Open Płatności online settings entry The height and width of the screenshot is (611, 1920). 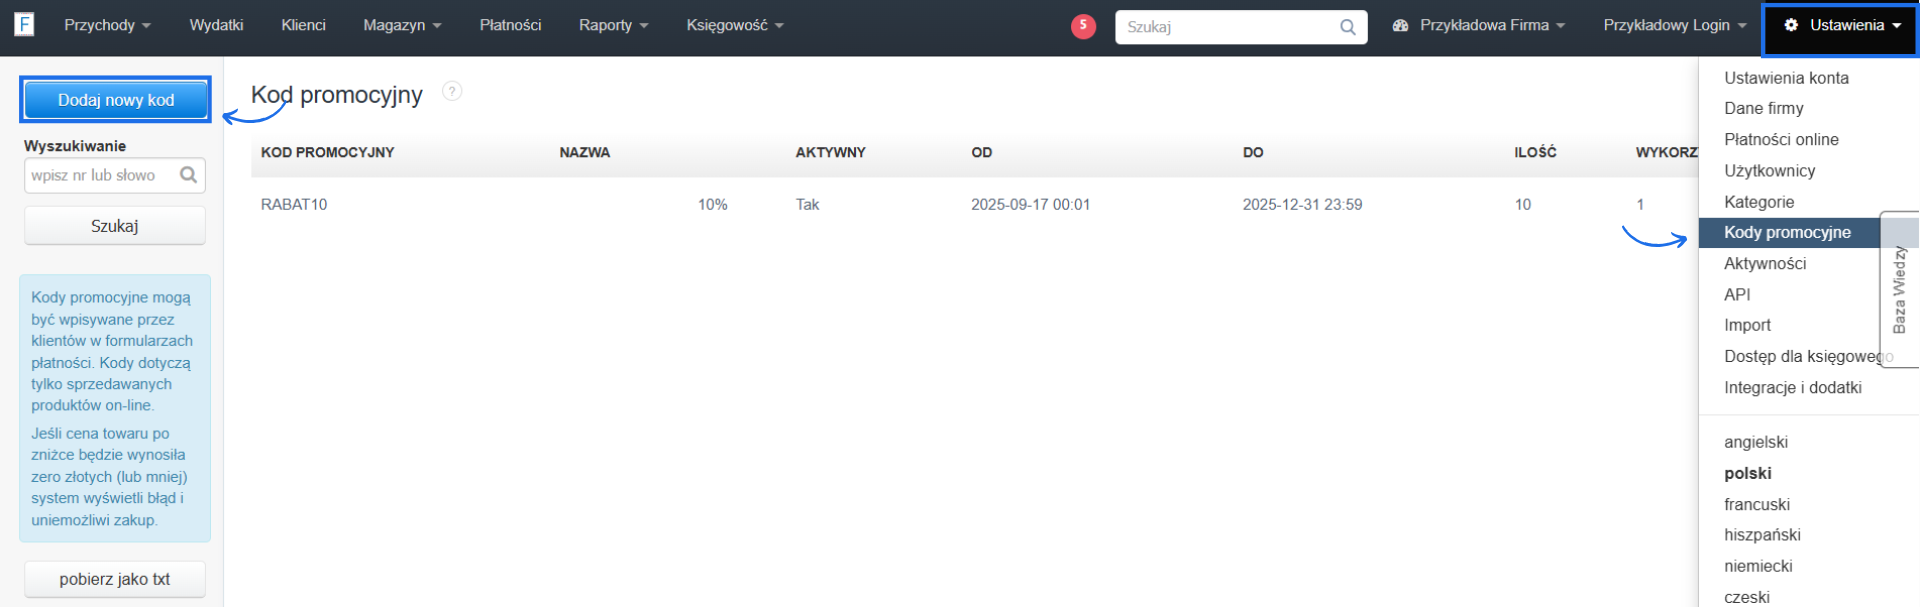click(x=1781, y=140)
